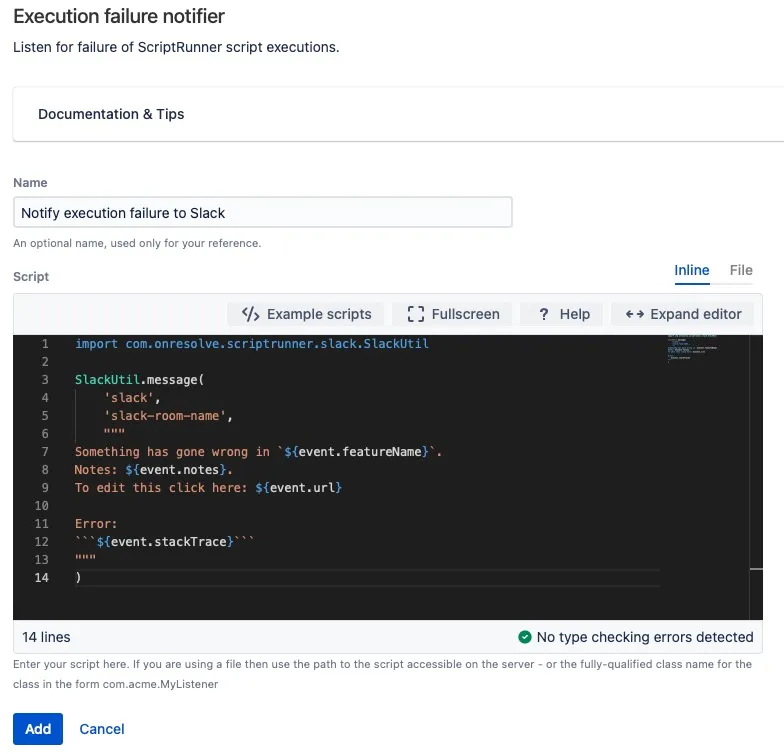
Task: Click the SlackUtil.message( line
Action: click(140, 380)
